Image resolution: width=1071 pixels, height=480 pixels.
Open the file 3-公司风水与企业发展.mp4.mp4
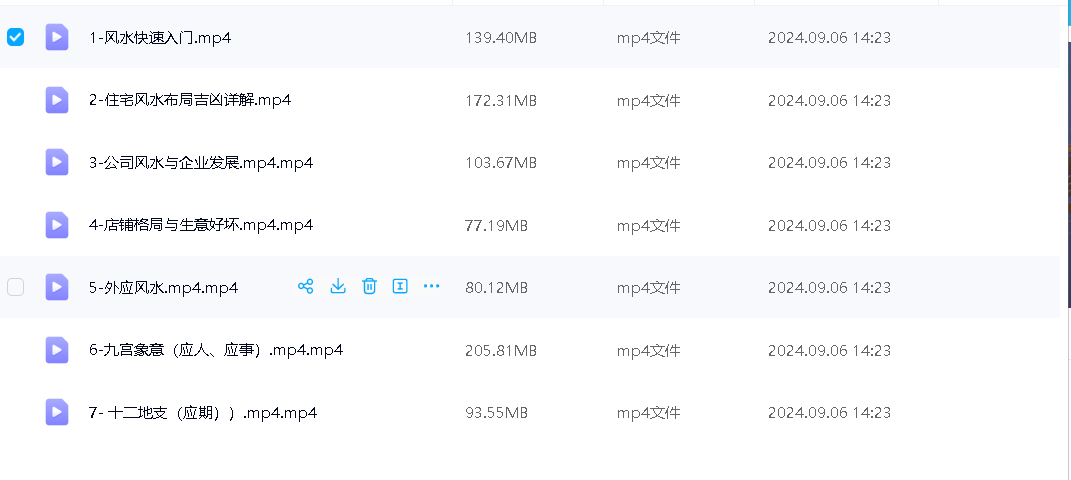(200, 163)
